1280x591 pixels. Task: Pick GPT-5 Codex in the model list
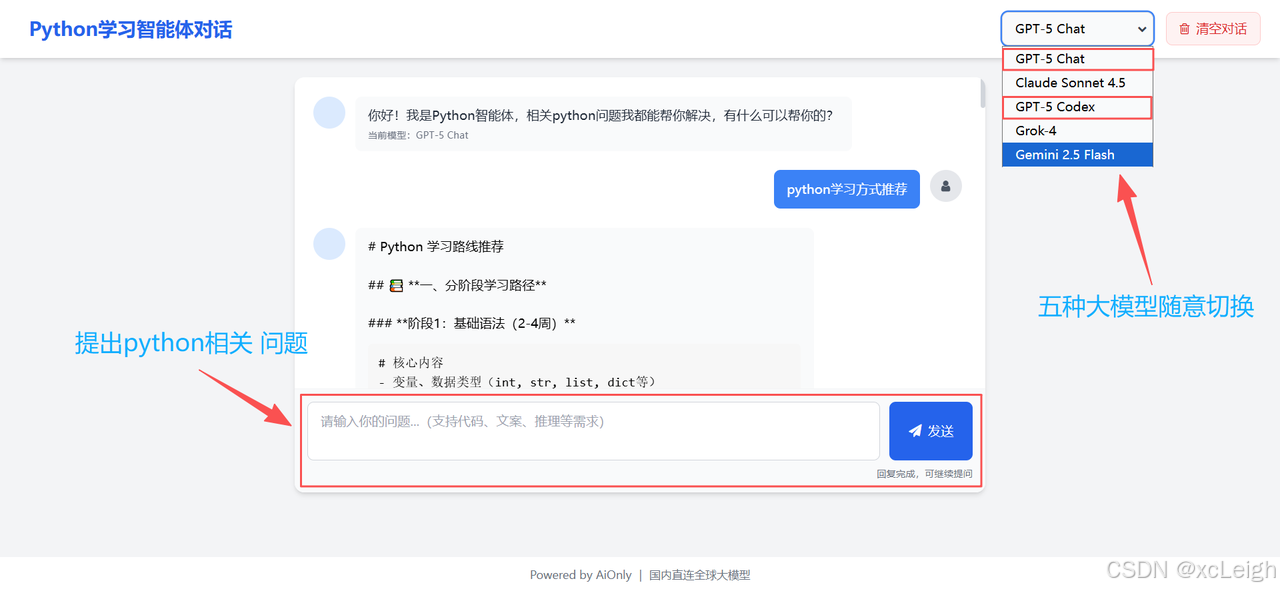coord(1078,107)
